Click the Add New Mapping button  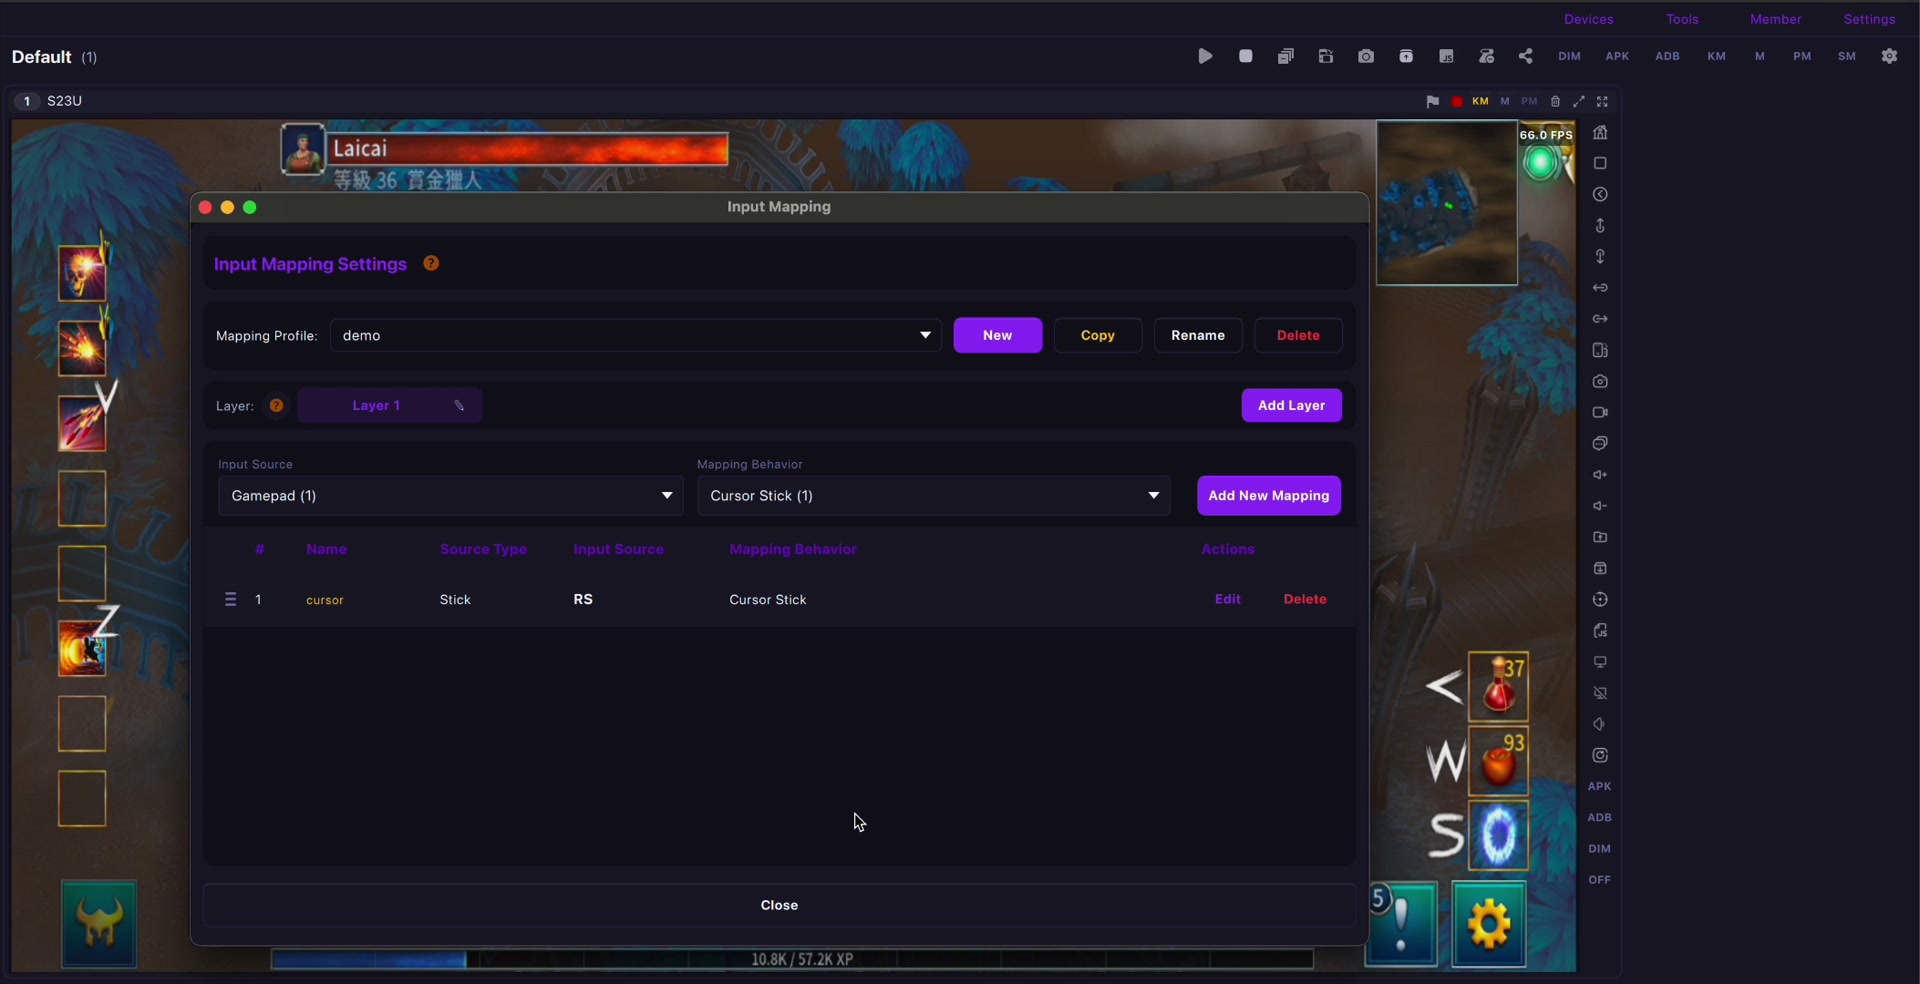1269,496
